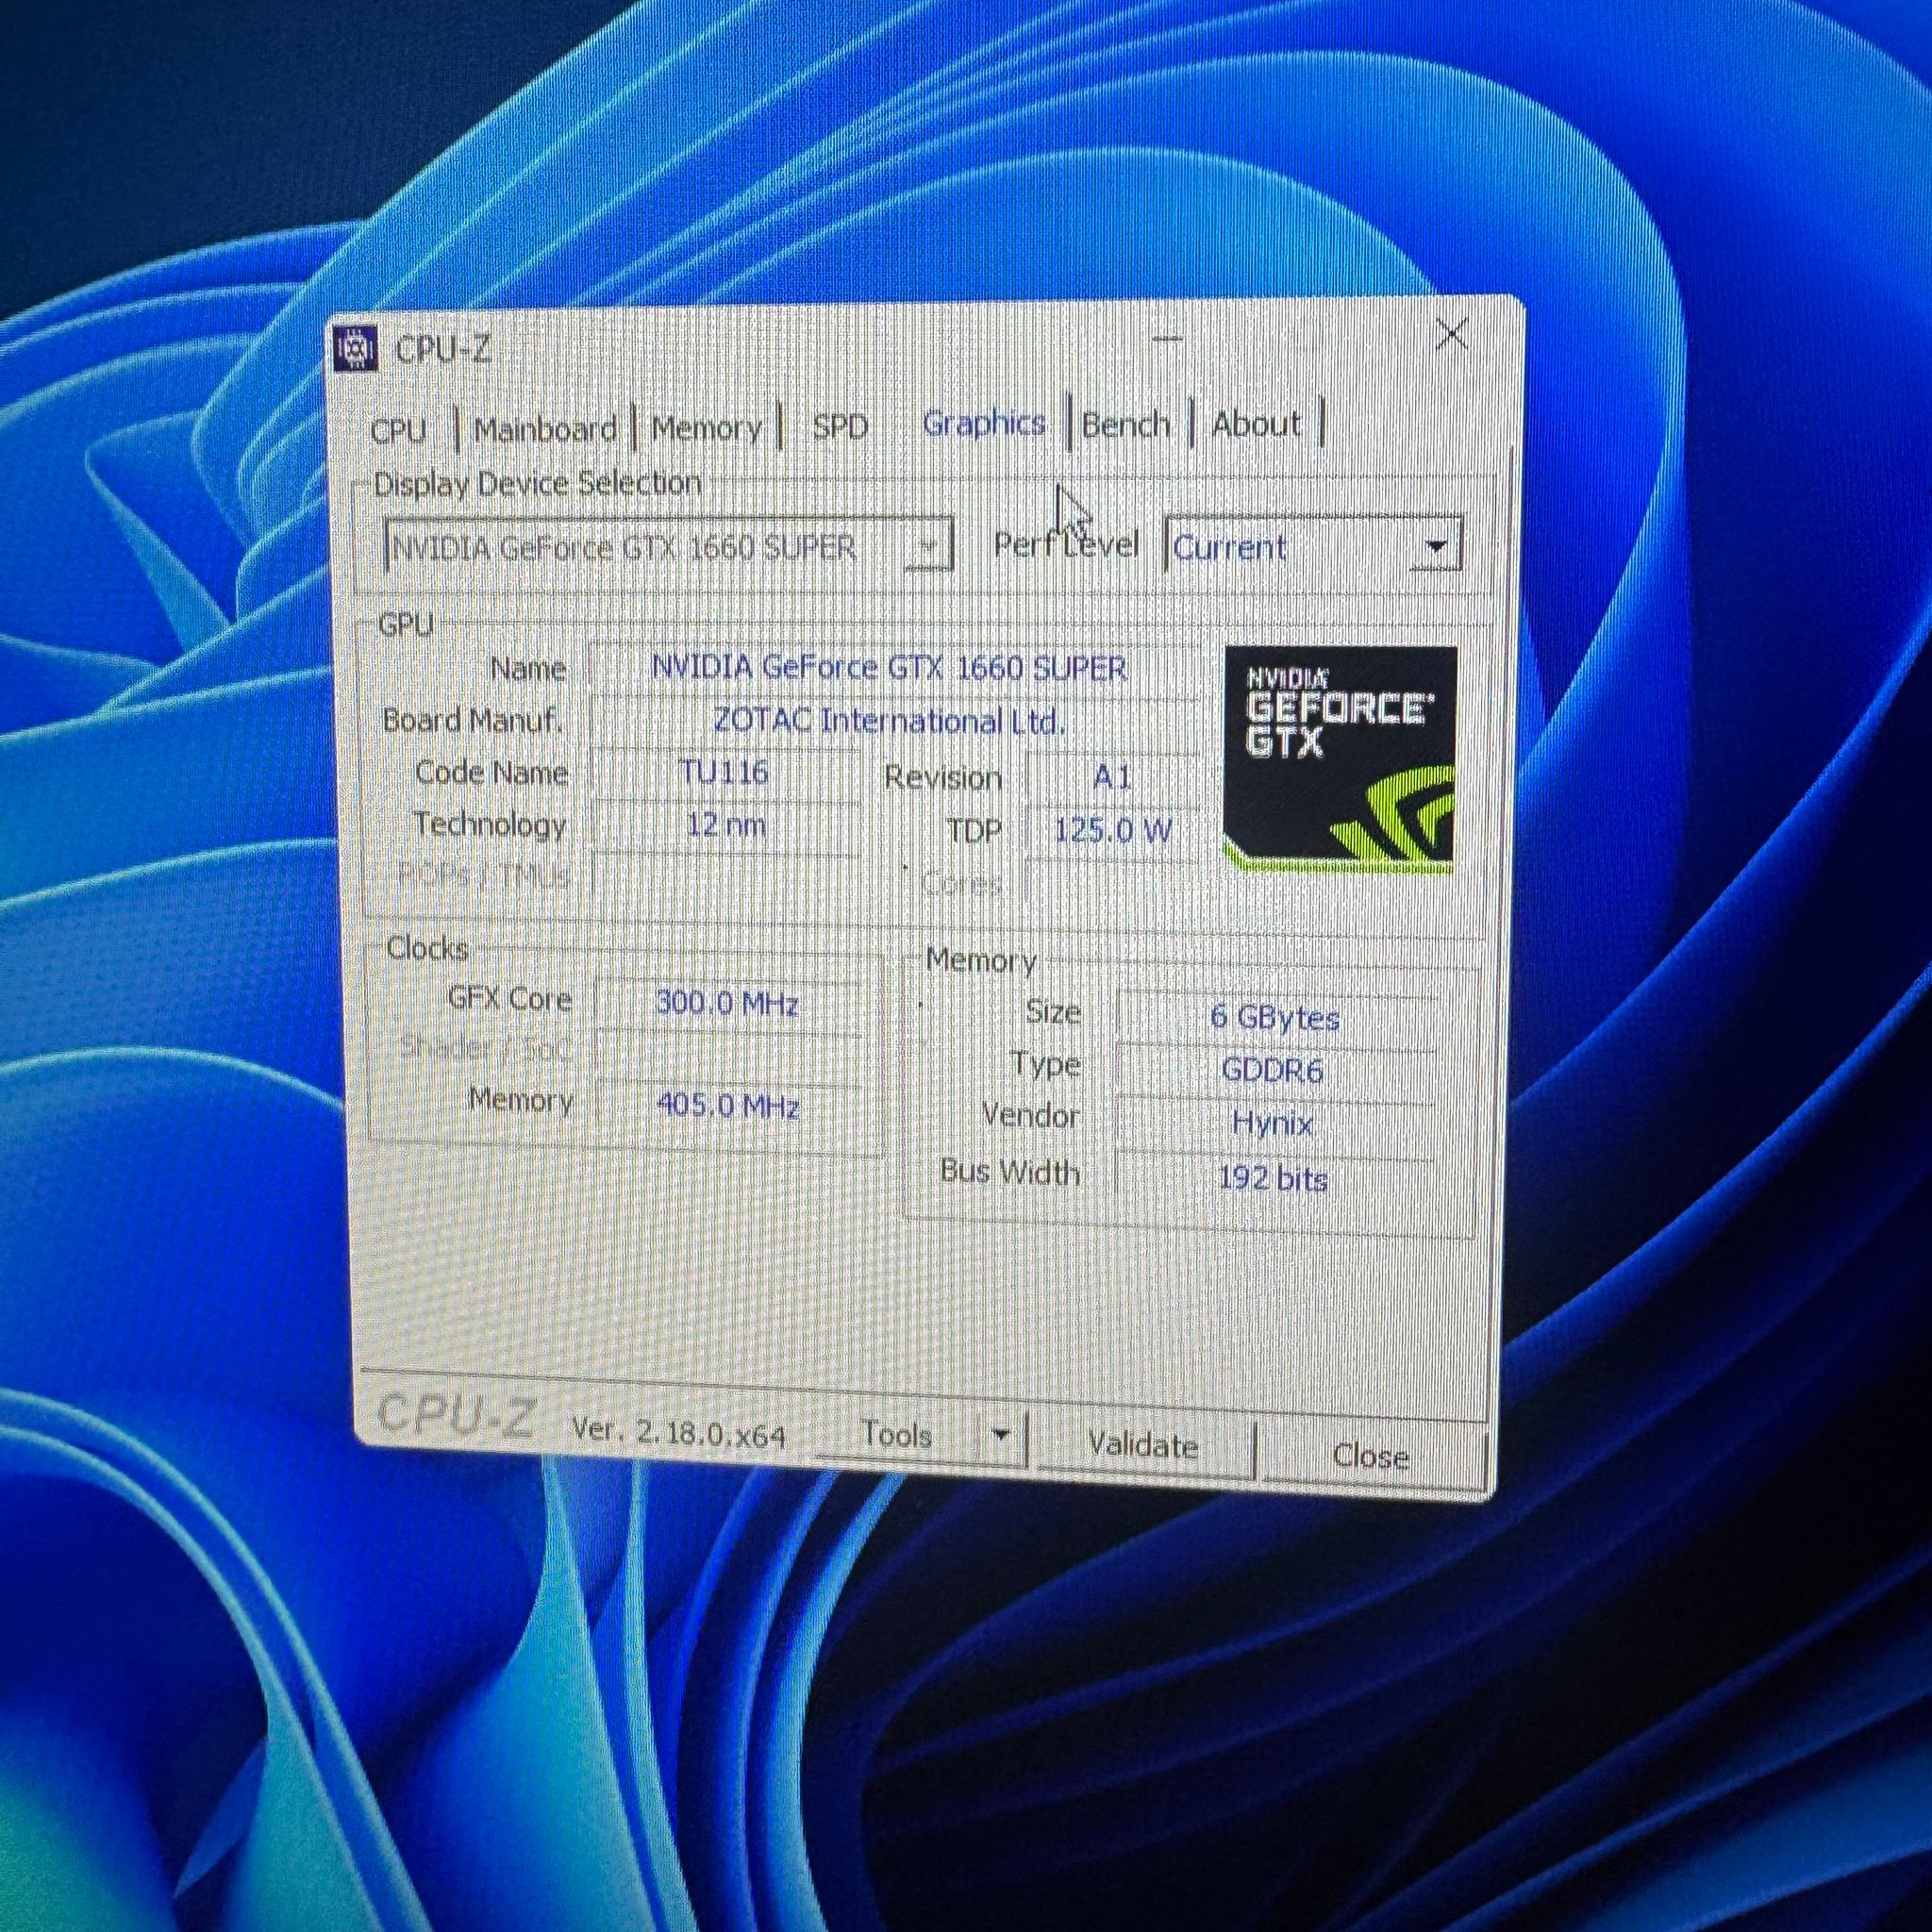Expand the Tools dropdown arrow
Screen dimensions: 1932x1932
tap(1000, 1437)
